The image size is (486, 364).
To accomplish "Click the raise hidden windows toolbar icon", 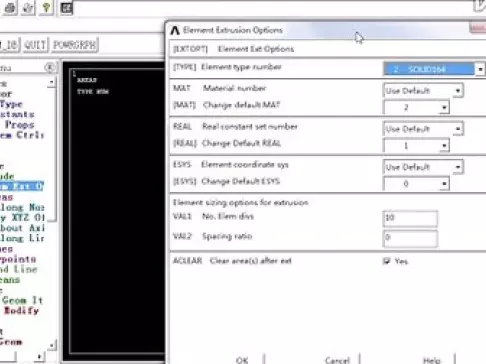I will point(66,8).
